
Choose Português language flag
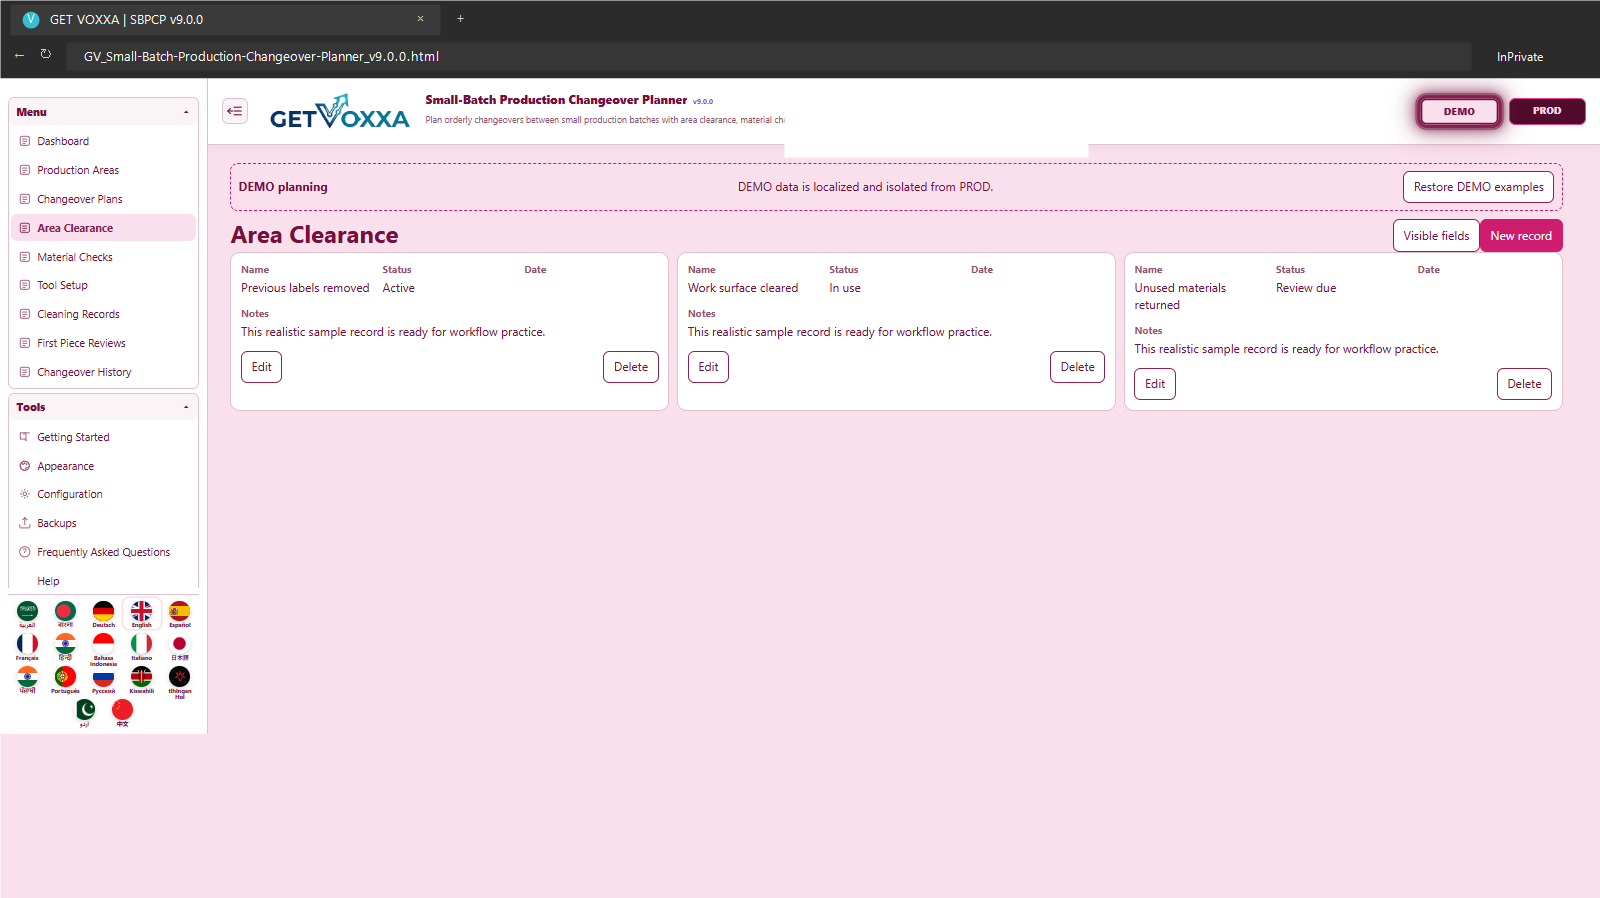pyautogui.click(x=65, y=680)
